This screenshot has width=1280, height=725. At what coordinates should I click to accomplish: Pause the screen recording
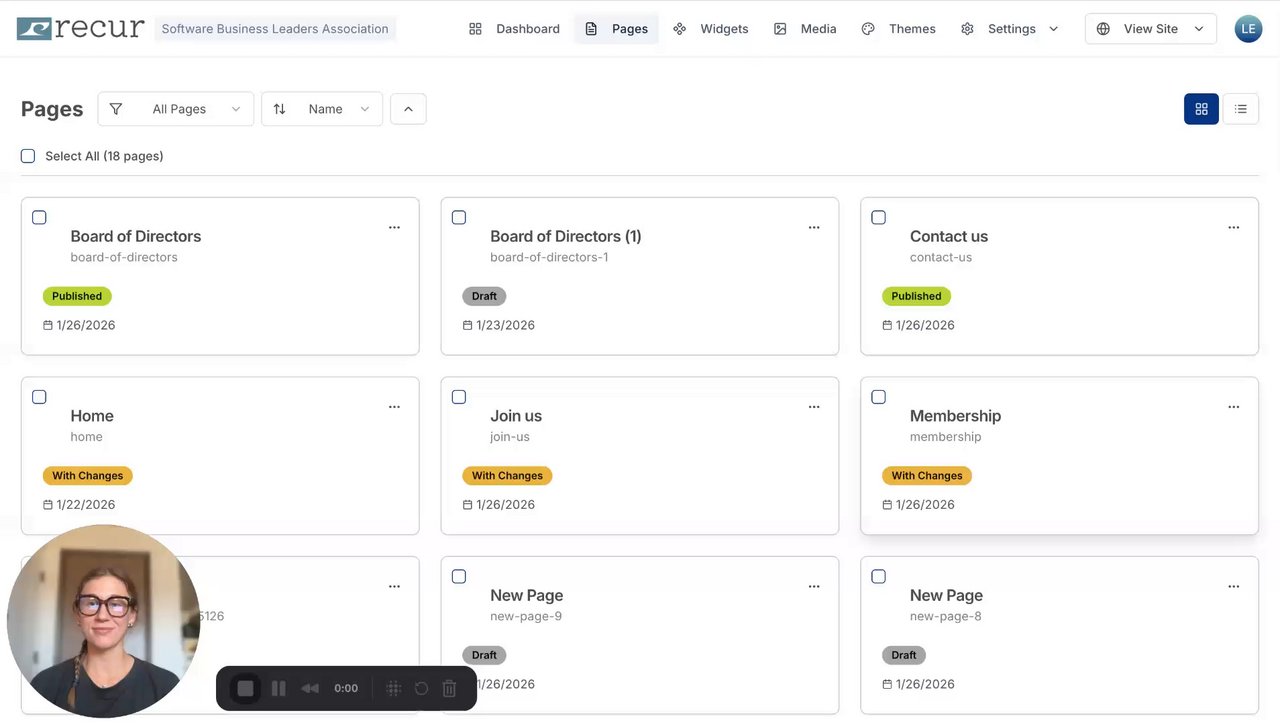[x=279, y=688]
